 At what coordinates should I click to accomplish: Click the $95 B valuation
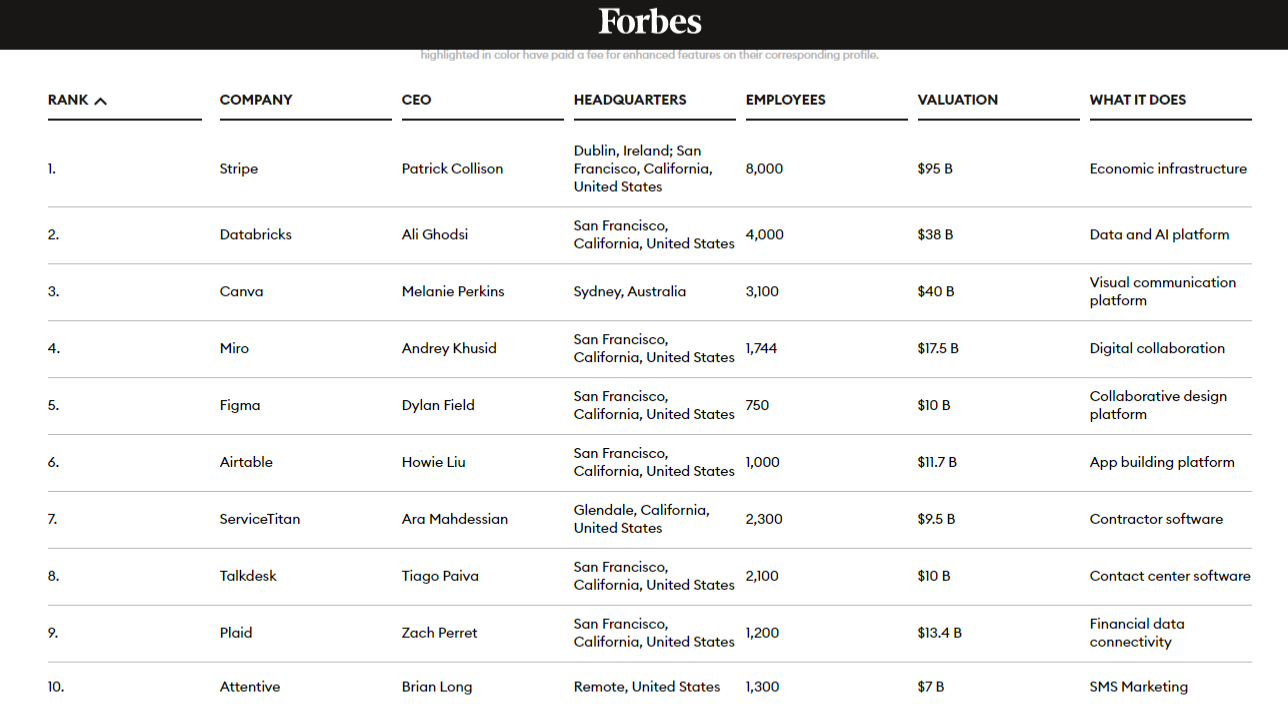935,169
